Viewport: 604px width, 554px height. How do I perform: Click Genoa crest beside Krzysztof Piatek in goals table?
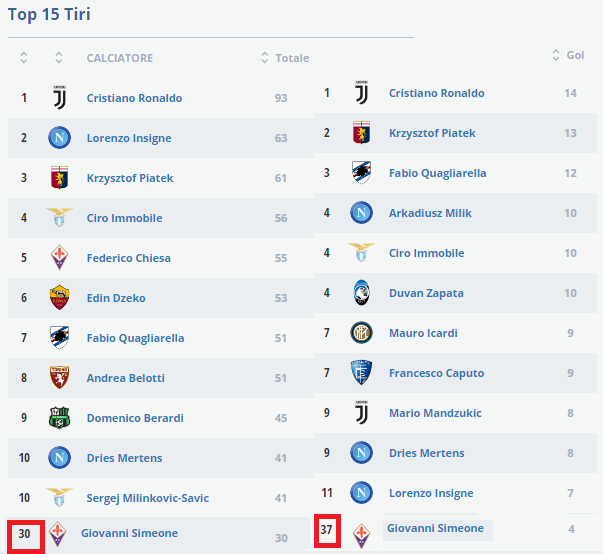click(x=361, y=133)
